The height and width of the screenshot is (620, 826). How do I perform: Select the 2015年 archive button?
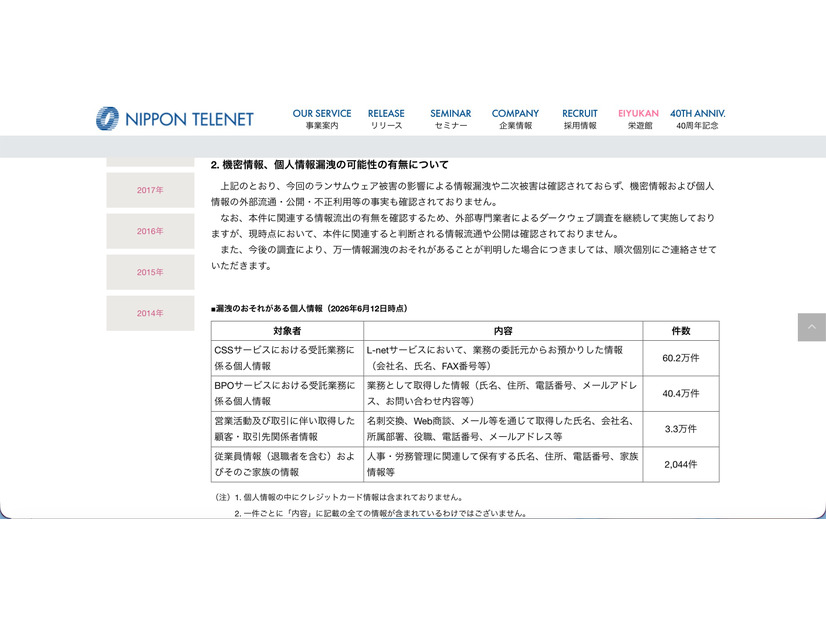coord(150,272)
